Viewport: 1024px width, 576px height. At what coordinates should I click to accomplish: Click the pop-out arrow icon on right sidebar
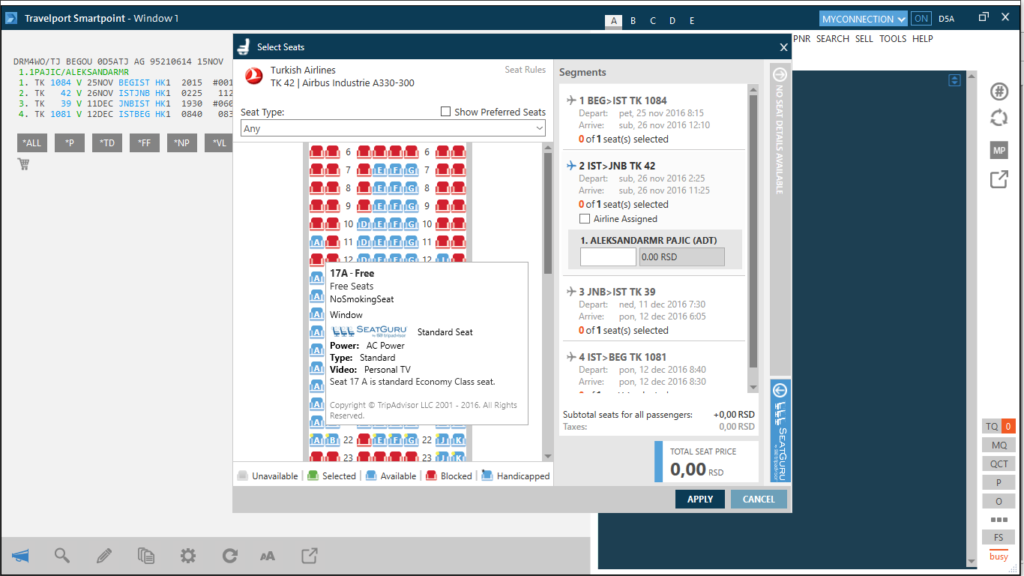pyautogui.click(x=999, y=180)
